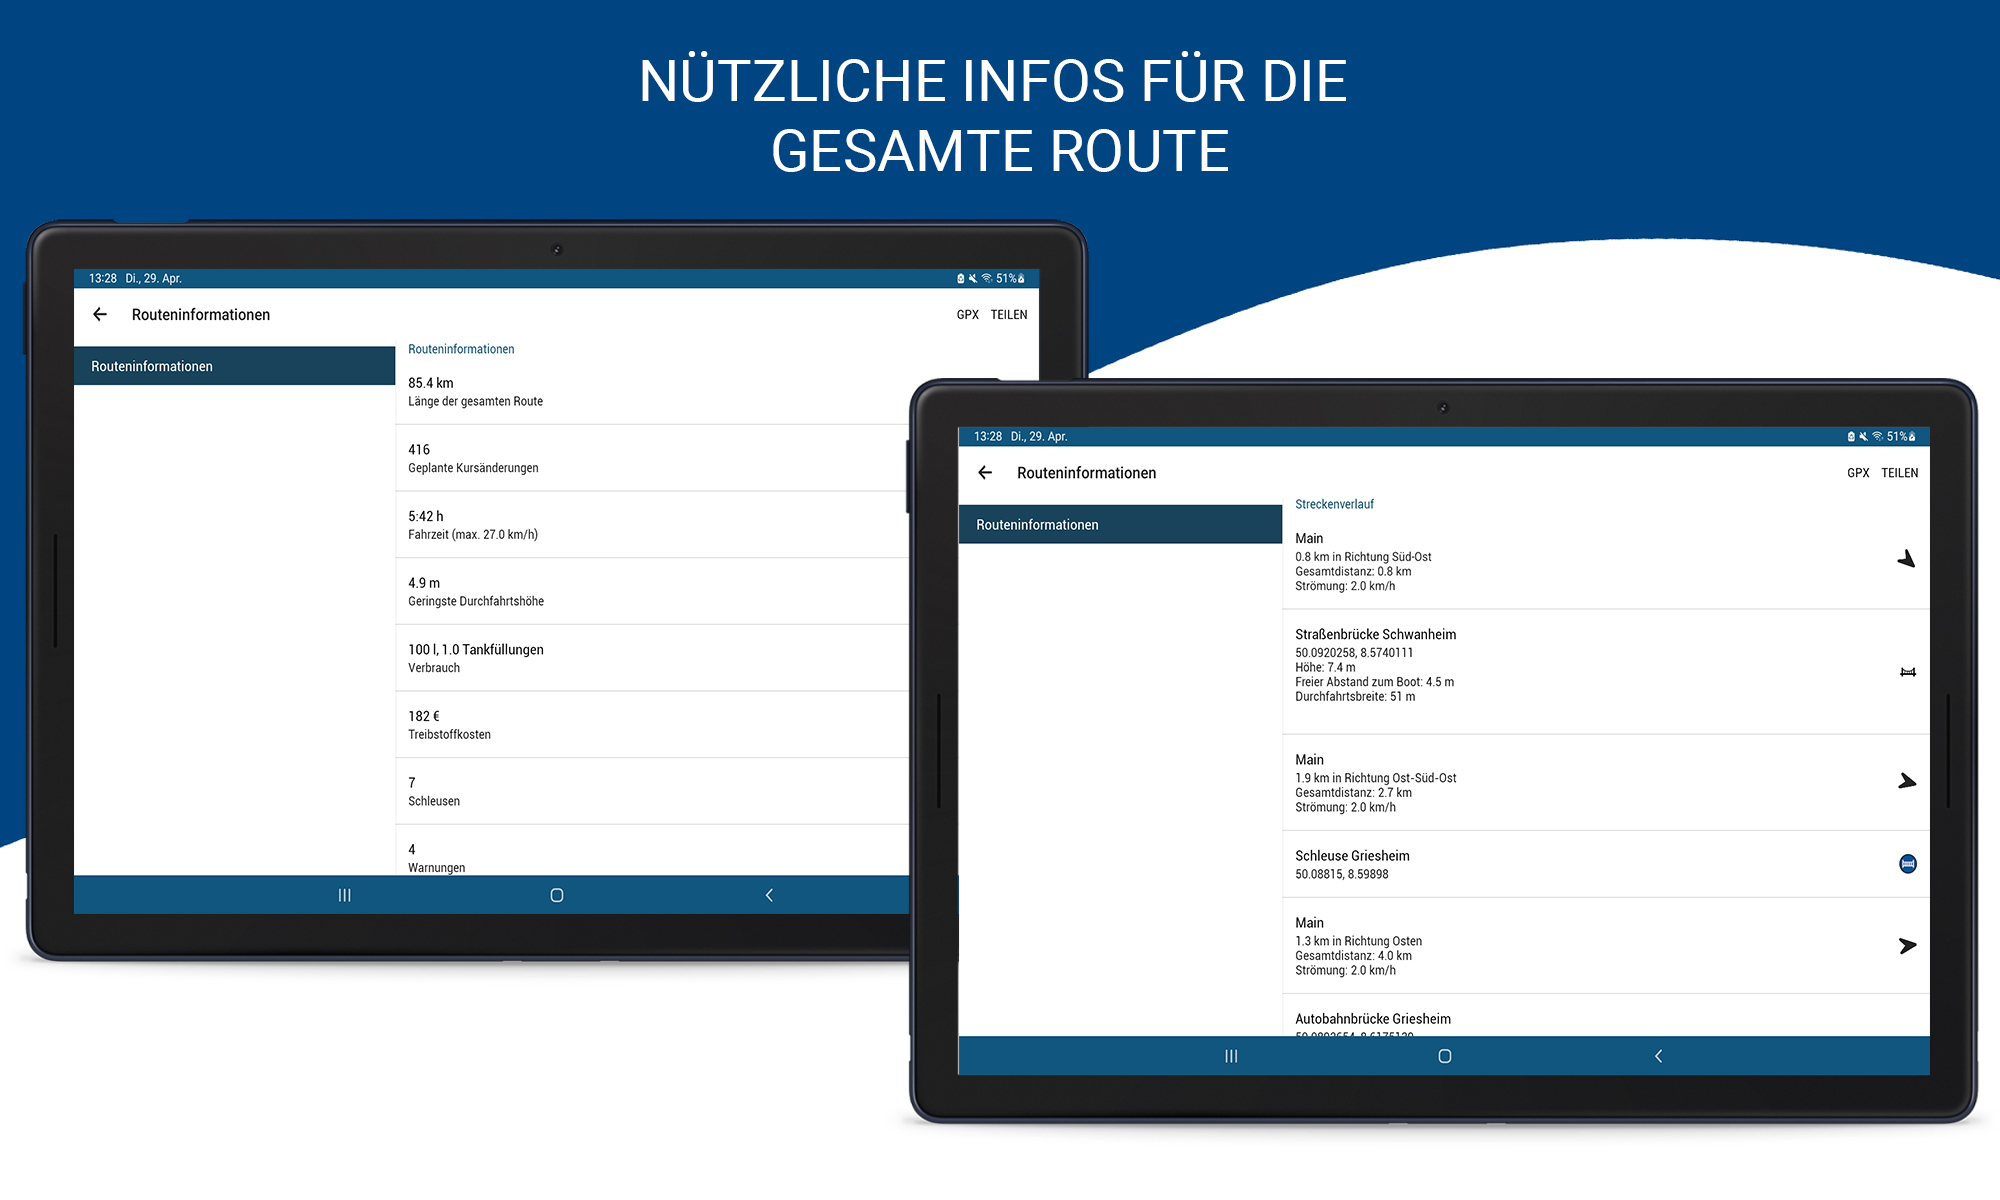
Task: Tap TEILEN on left tablet
Action: pos(1009,314)
